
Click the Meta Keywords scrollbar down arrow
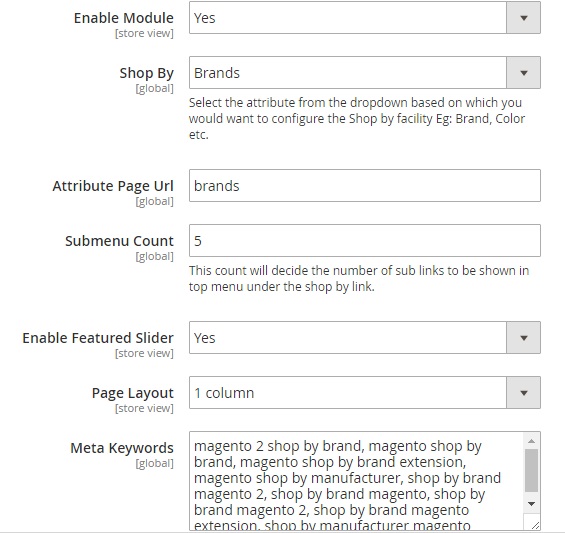click(531, 503)
